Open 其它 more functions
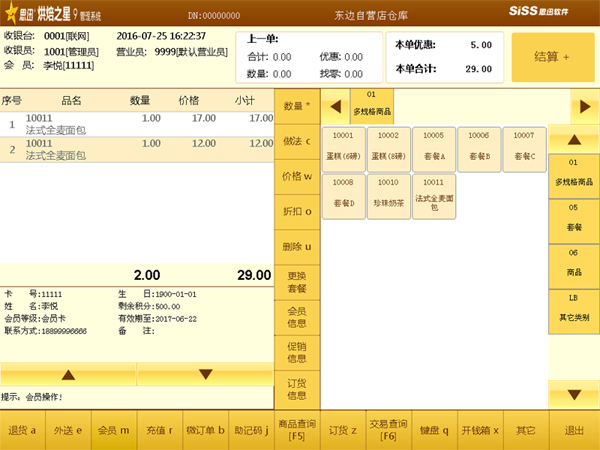The image size is (600, 450). click(526, 430)
